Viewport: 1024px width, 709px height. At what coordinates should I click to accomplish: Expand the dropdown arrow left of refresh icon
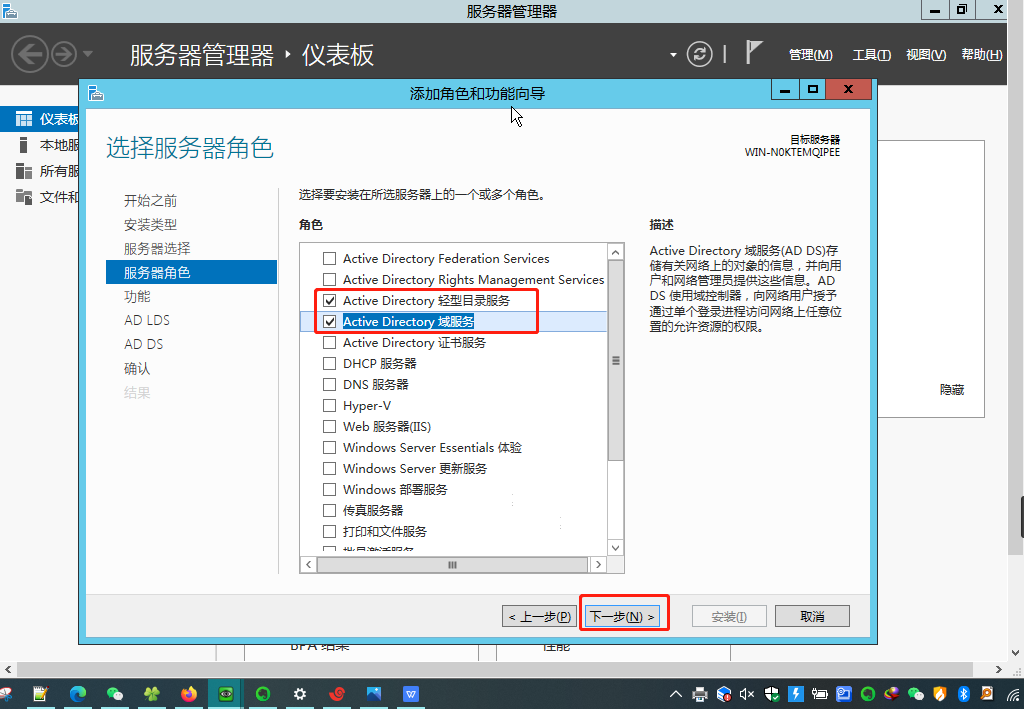(673, 55)
